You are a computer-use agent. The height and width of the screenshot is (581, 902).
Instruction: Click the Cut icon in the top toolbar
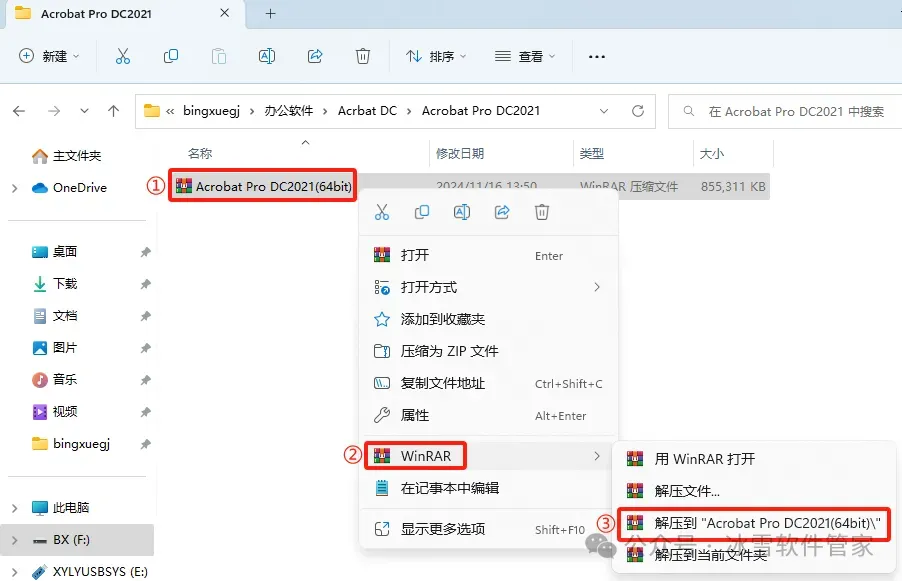click(x=123, y=56)
